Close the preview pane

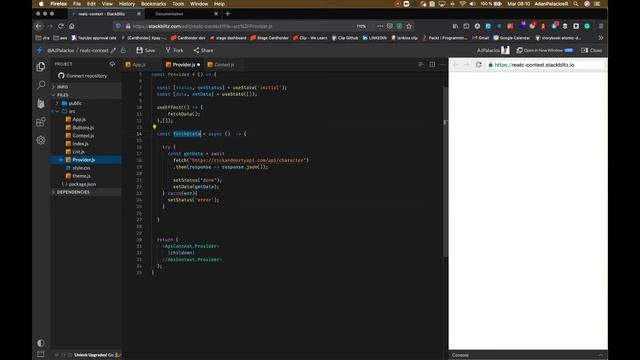click(x=592, y=50)
